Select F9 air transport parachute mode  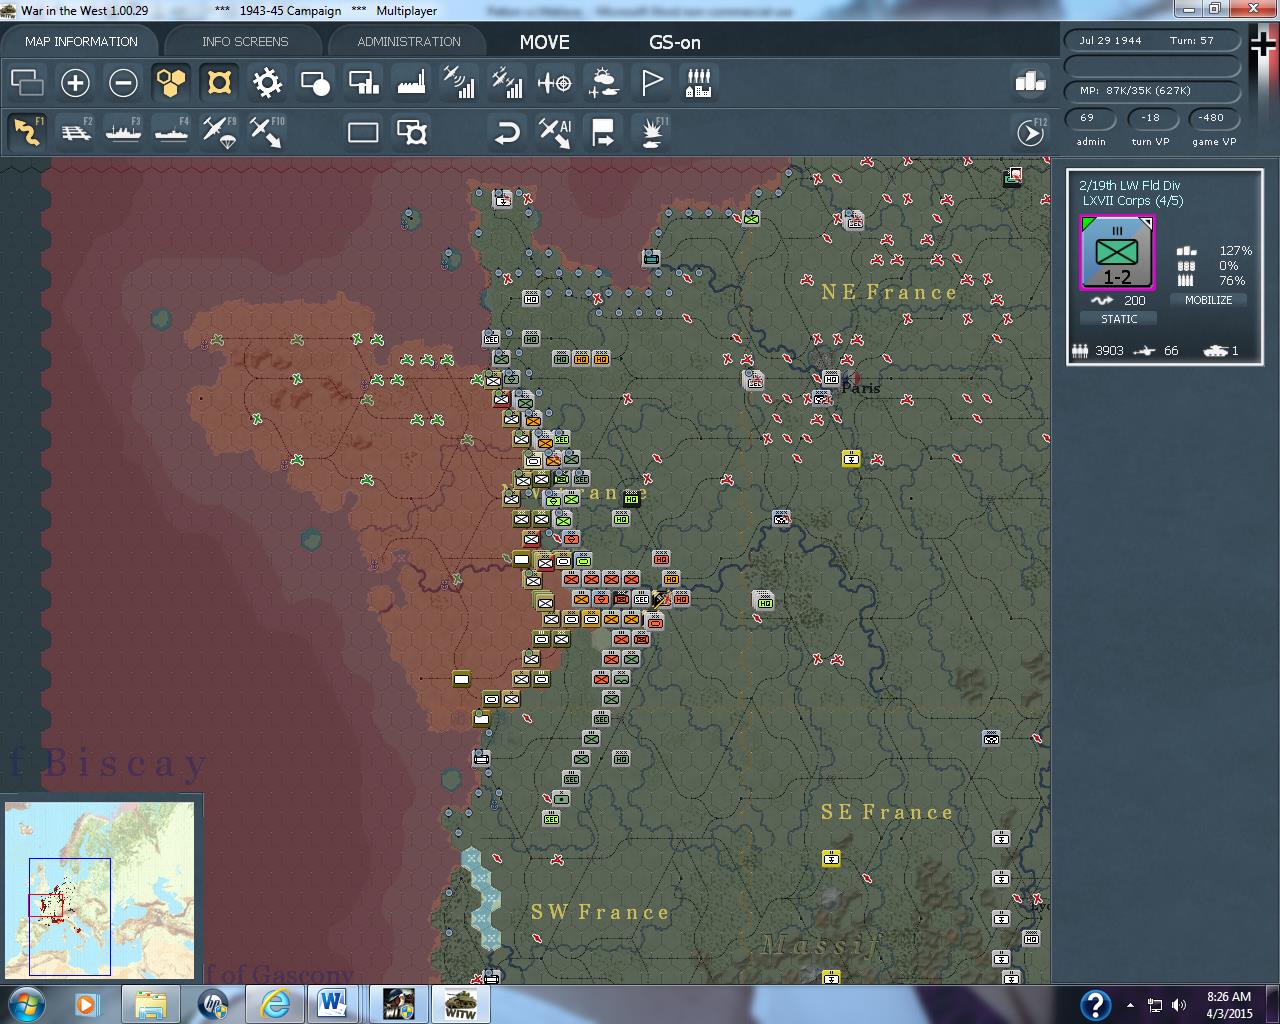coord(219,132)
